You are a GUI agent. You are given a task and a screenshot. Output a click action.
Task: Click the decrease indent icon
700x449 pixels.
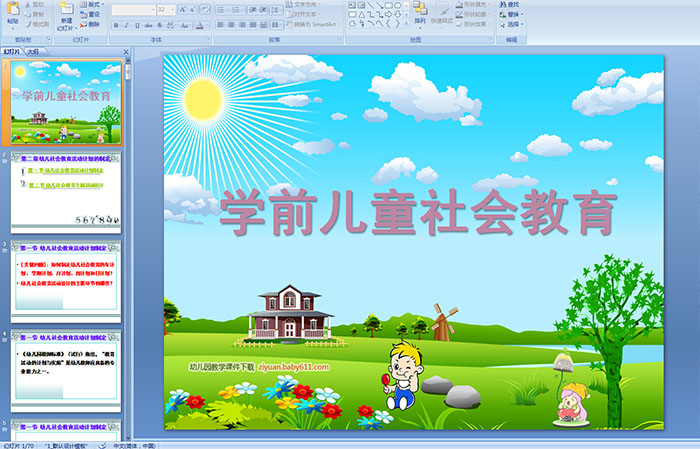point(252,9)
